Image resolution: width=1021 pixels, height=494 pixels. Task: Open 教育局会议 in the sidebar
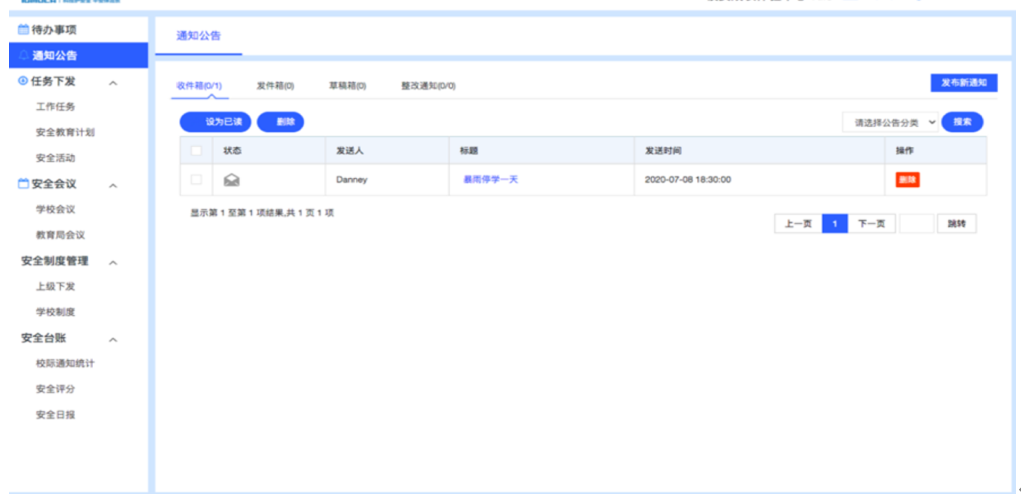point(61,235)
